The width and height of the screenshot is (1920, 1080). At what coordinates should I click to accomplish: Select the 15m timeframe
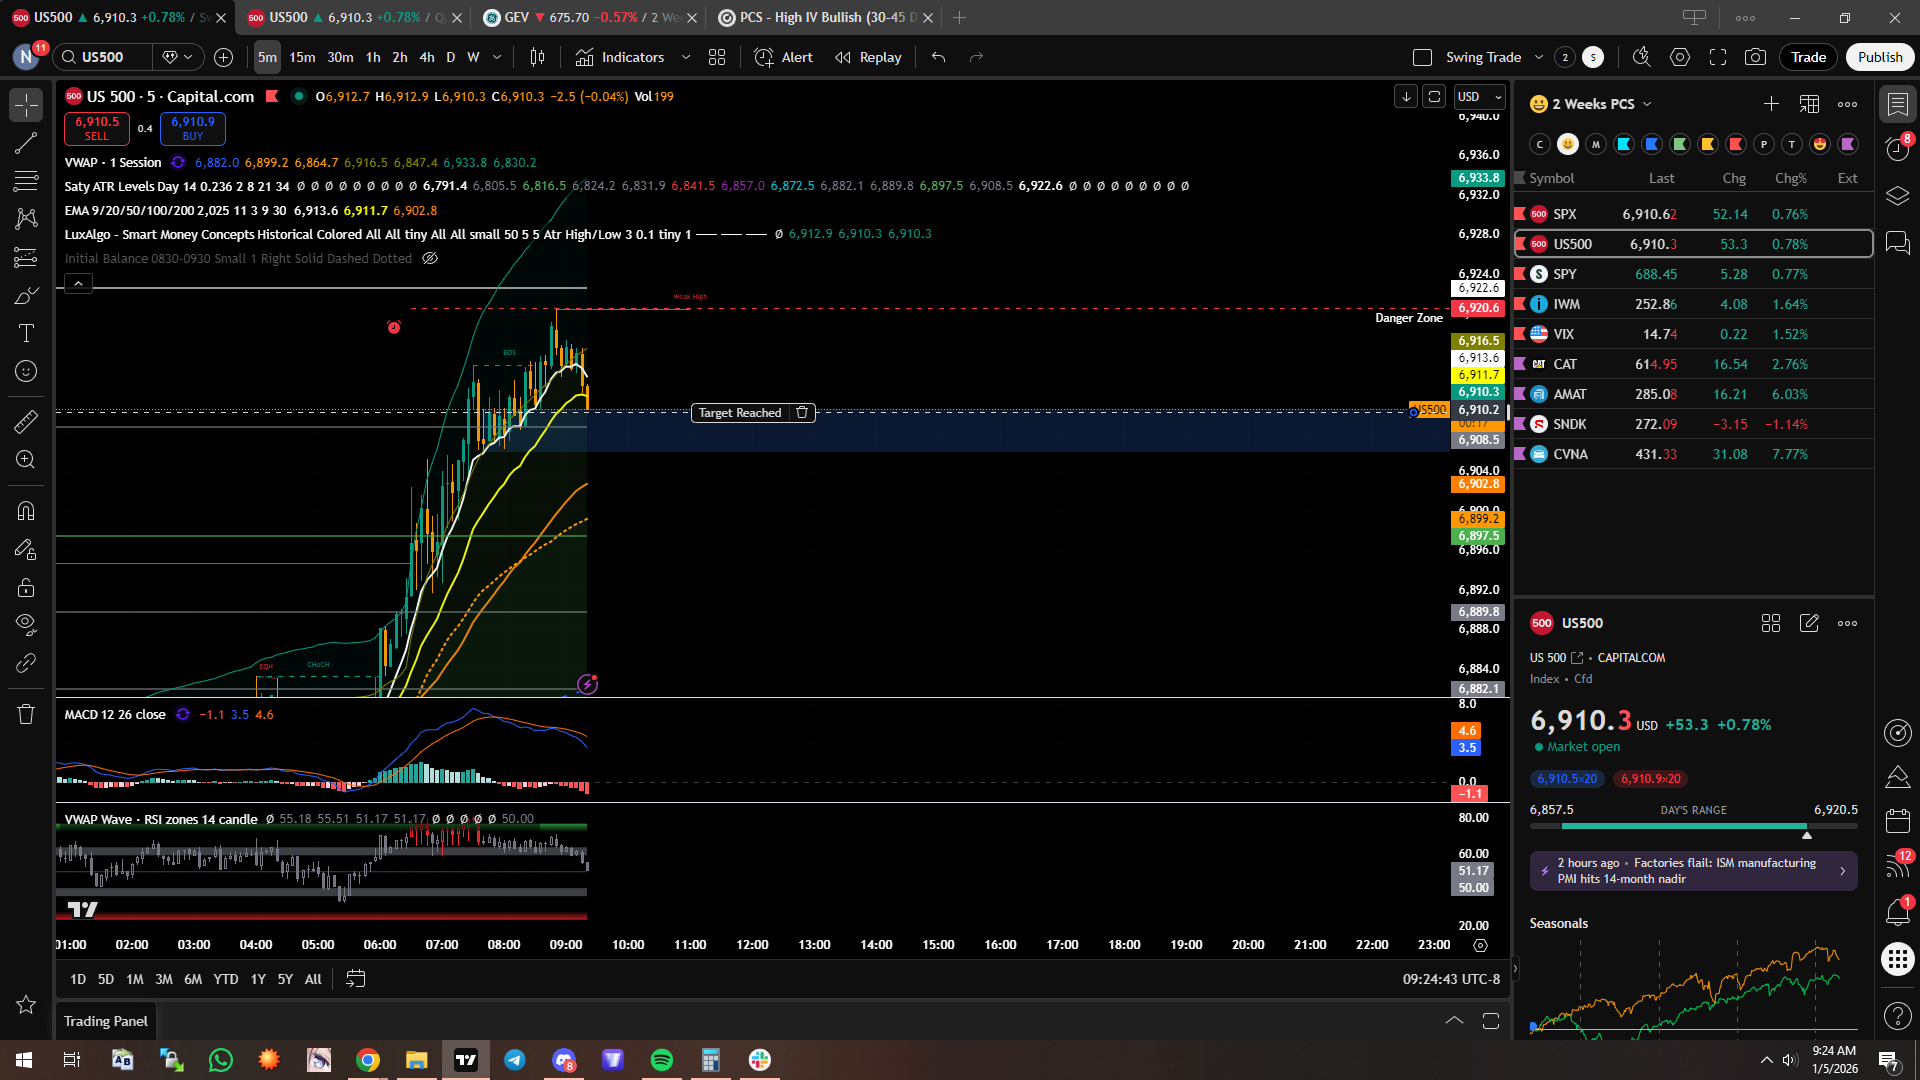pos(302,57)
